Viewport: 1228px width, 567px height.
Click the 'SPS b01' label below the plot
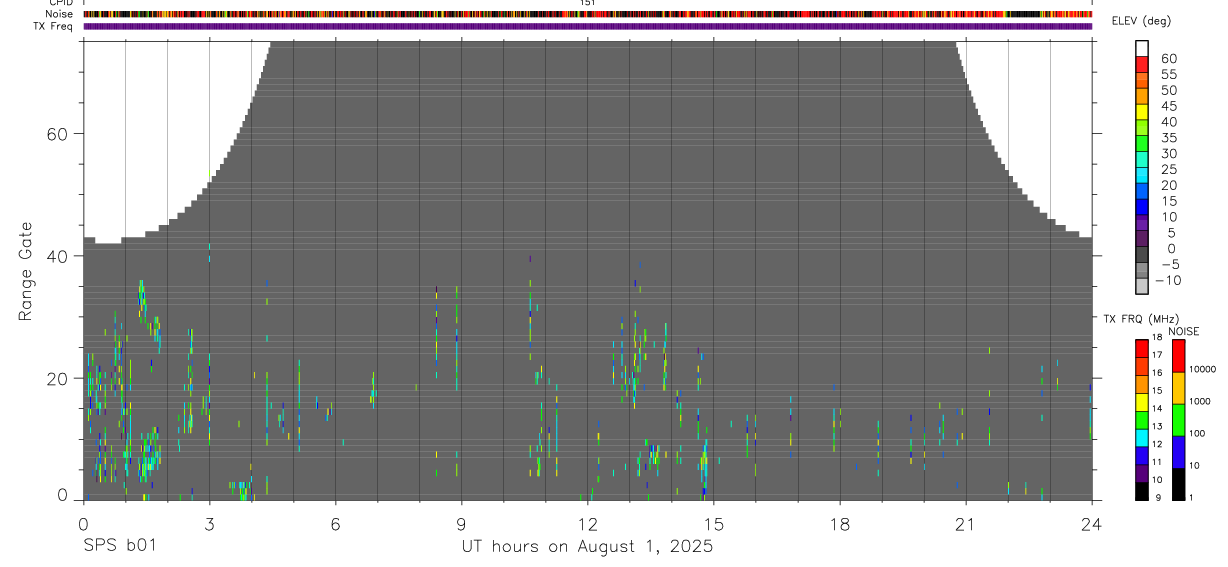119,546
